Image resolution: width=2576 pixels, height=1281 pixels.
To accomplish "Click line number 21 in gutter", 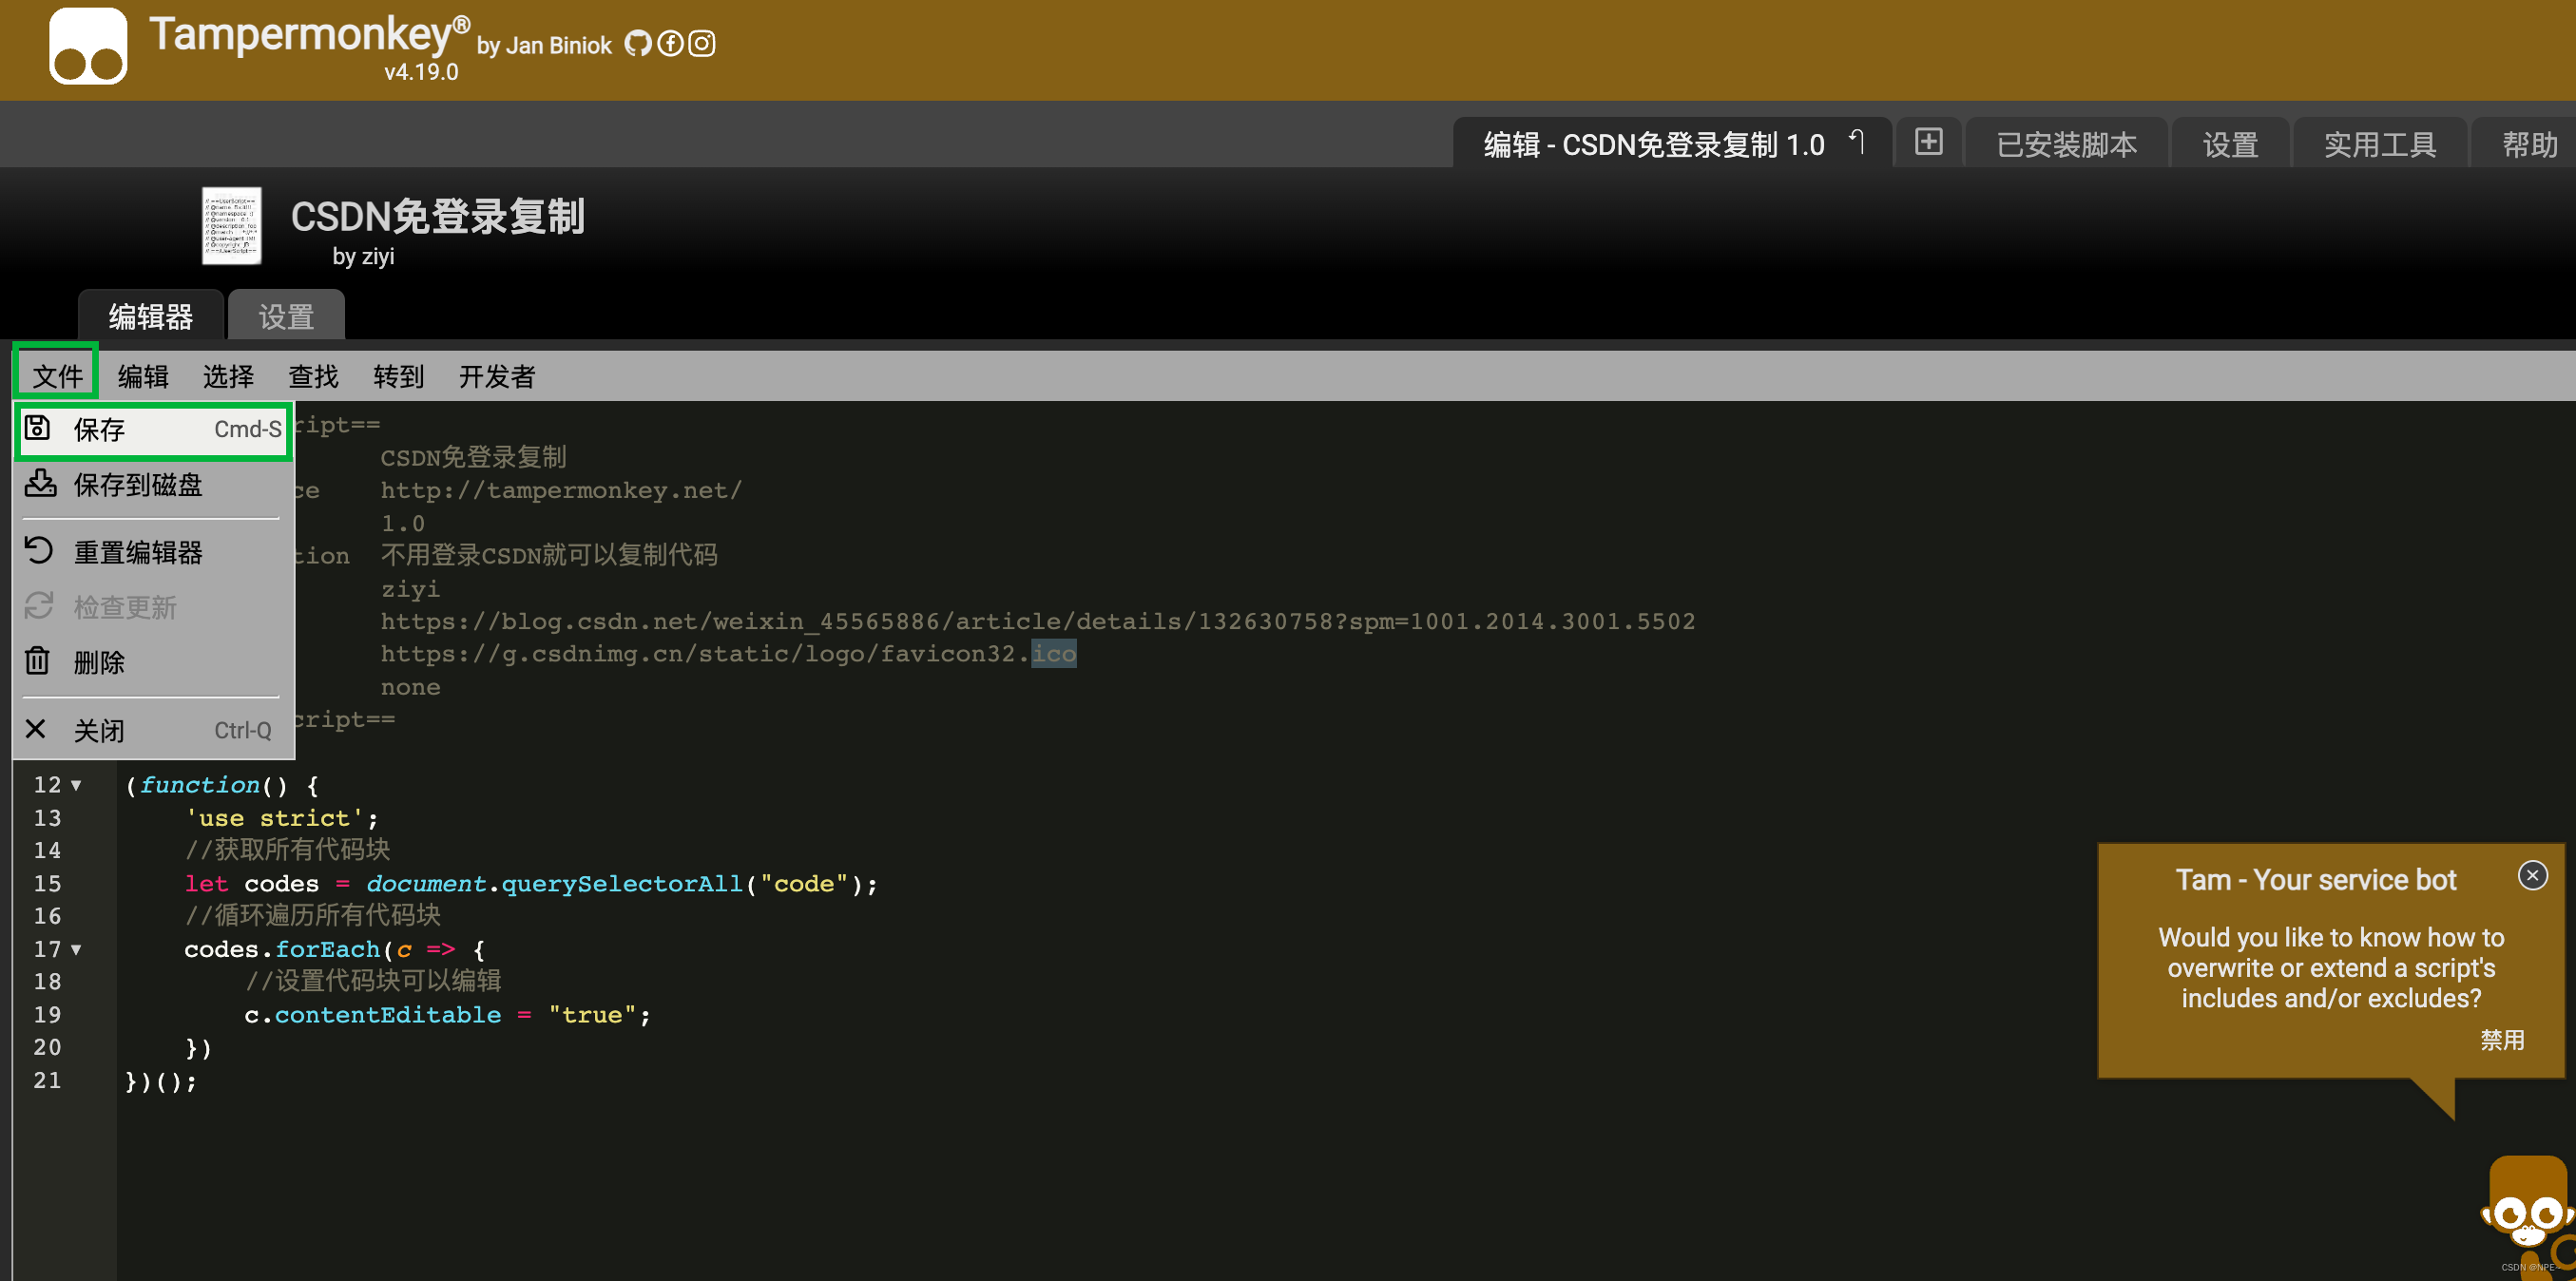I will [47, 1080].
